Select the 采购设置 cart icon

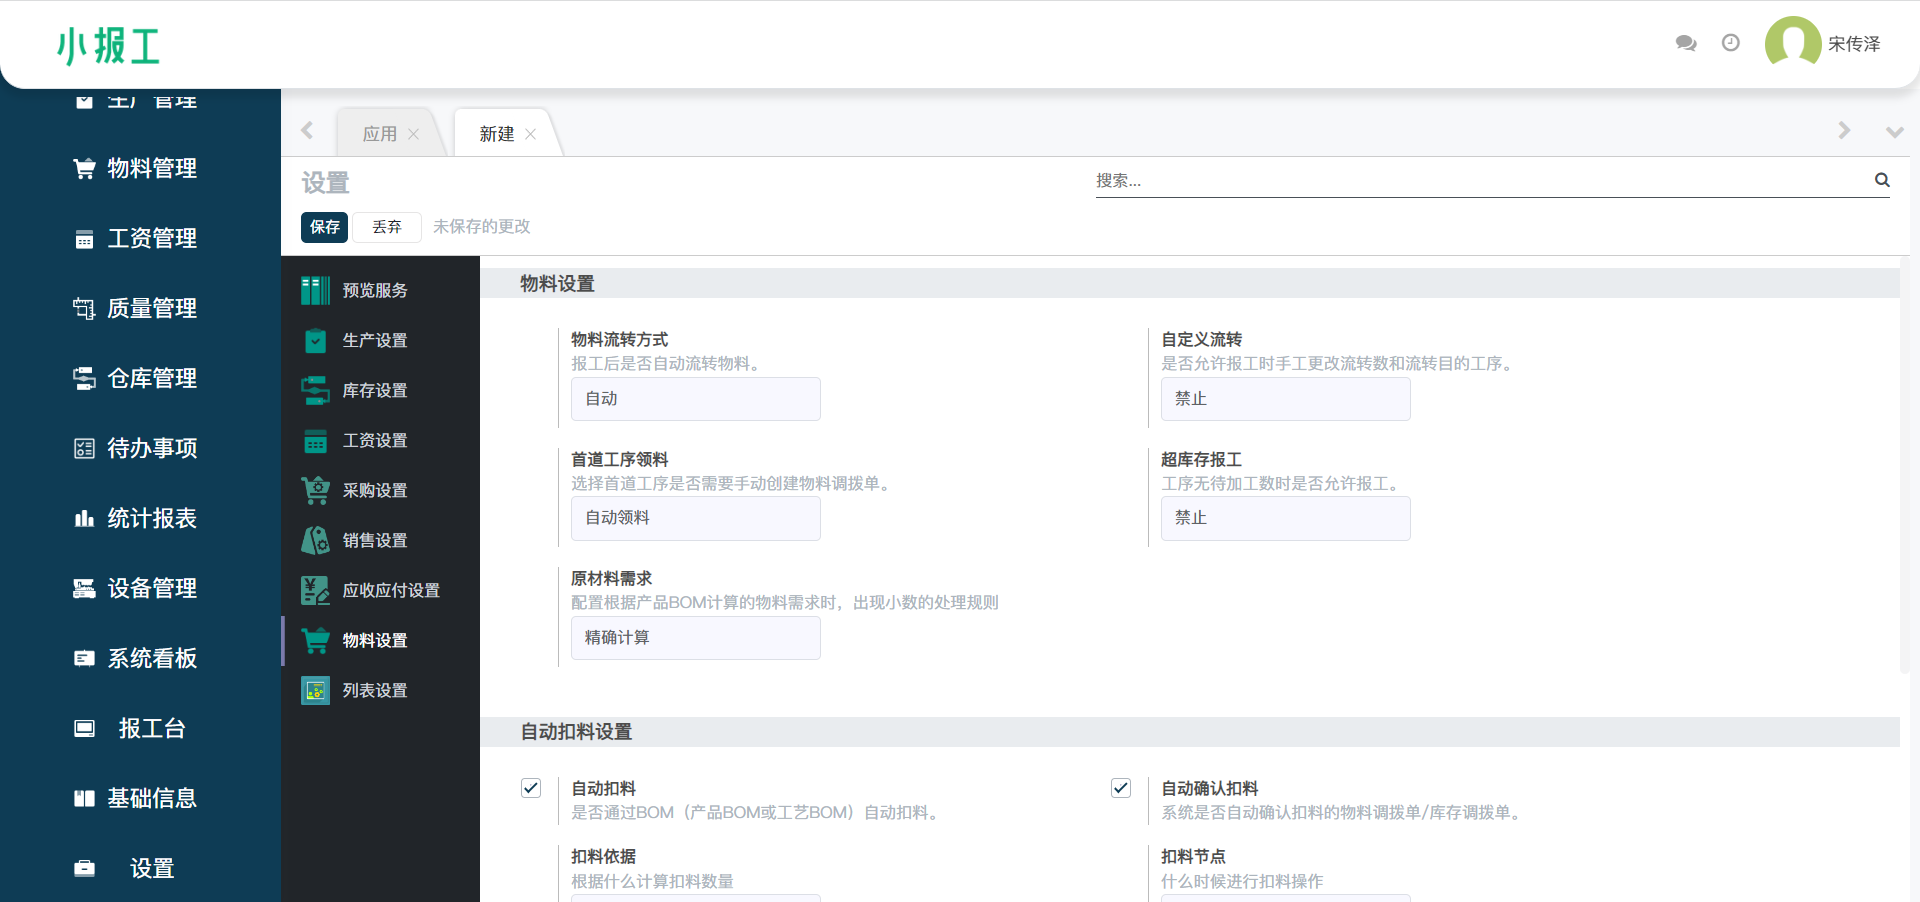316,490
